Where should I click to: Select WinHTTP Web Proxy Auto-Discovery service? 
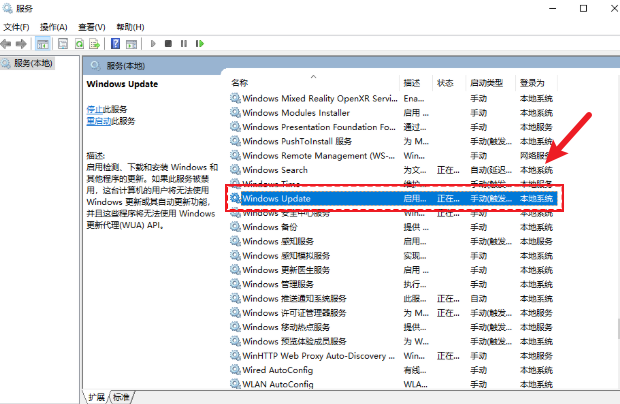(394, 355)
